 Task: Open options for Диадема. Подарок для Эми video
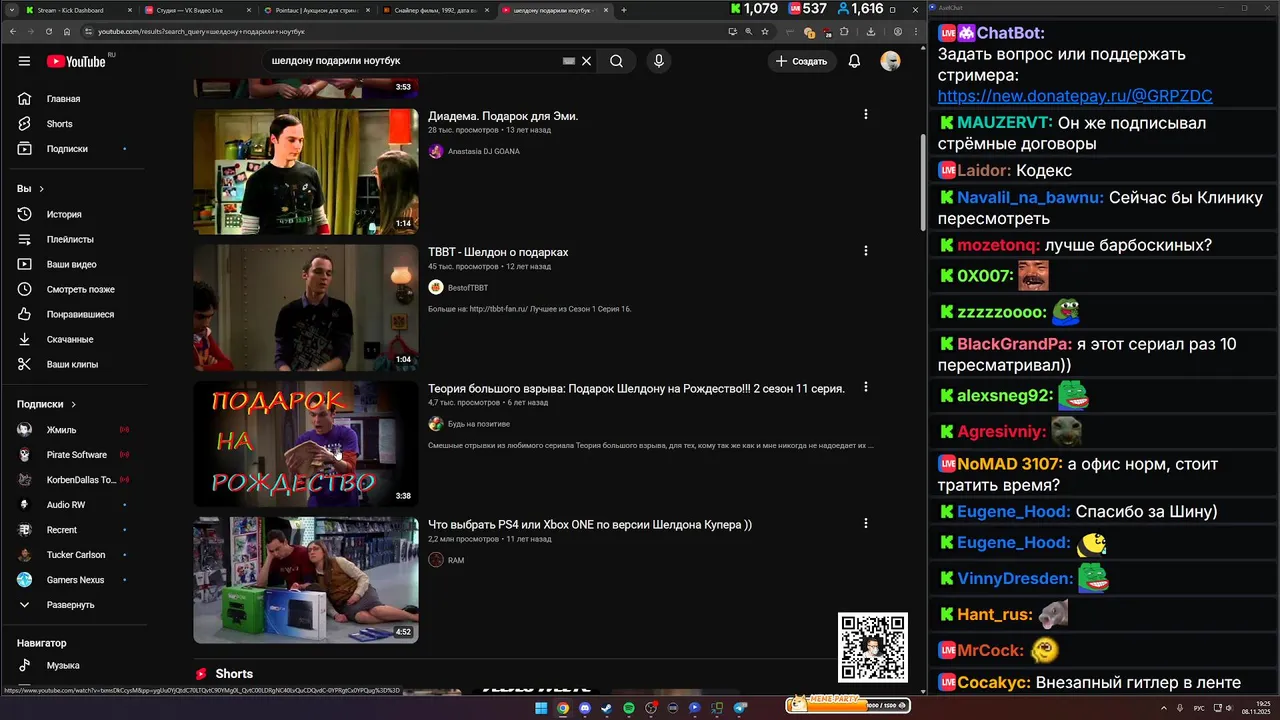(866, 115)
